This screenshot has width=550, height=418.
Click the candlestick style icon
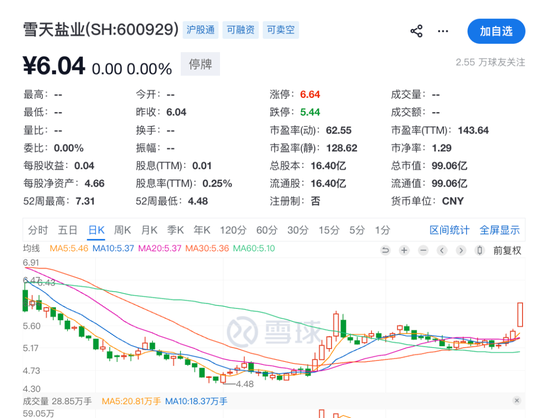pyautogui.click(x=479, y=250)
